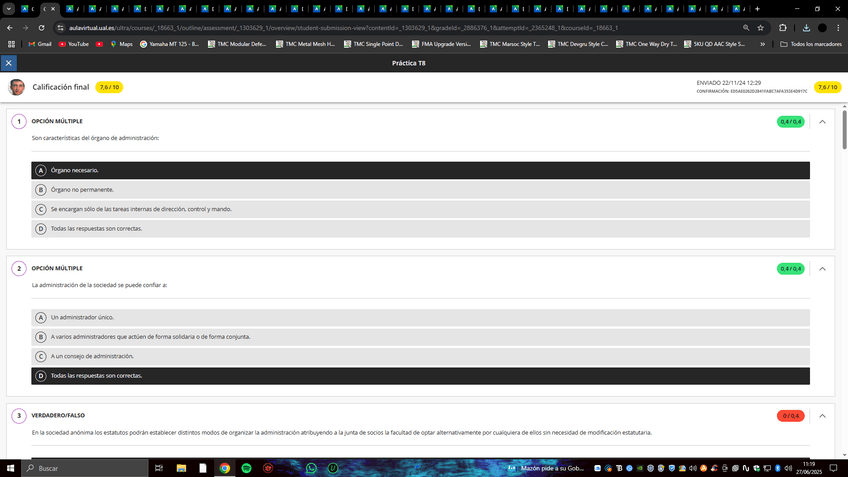Select option A 'Un administrador único.'
The width and height of the screenshot is (848, 477).
coord(420,317)
